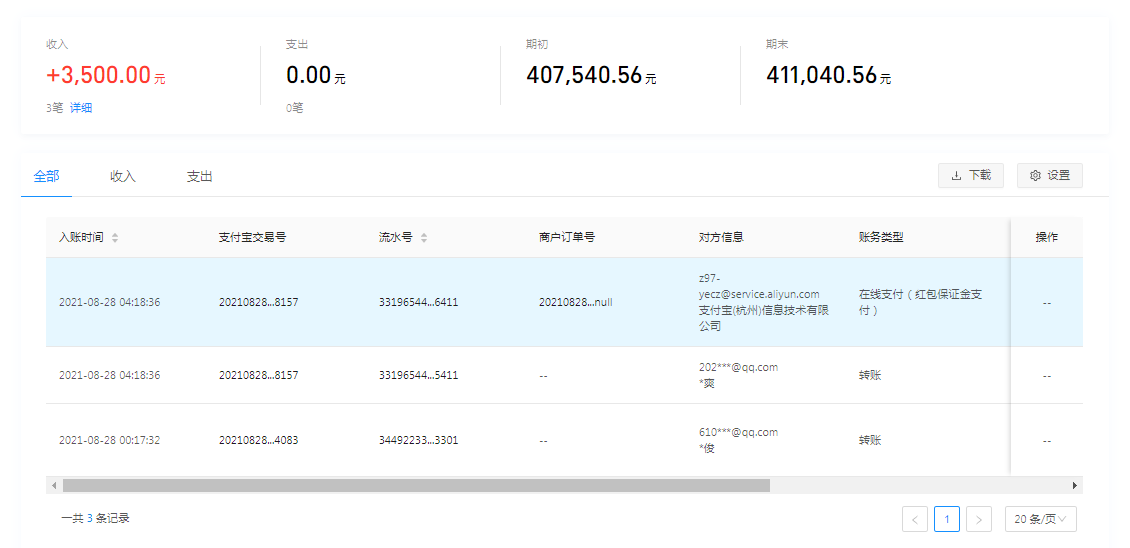1130x548 pixels.
Task: Click the horizontal scrollbar thumb
Action: coord(415,485)
